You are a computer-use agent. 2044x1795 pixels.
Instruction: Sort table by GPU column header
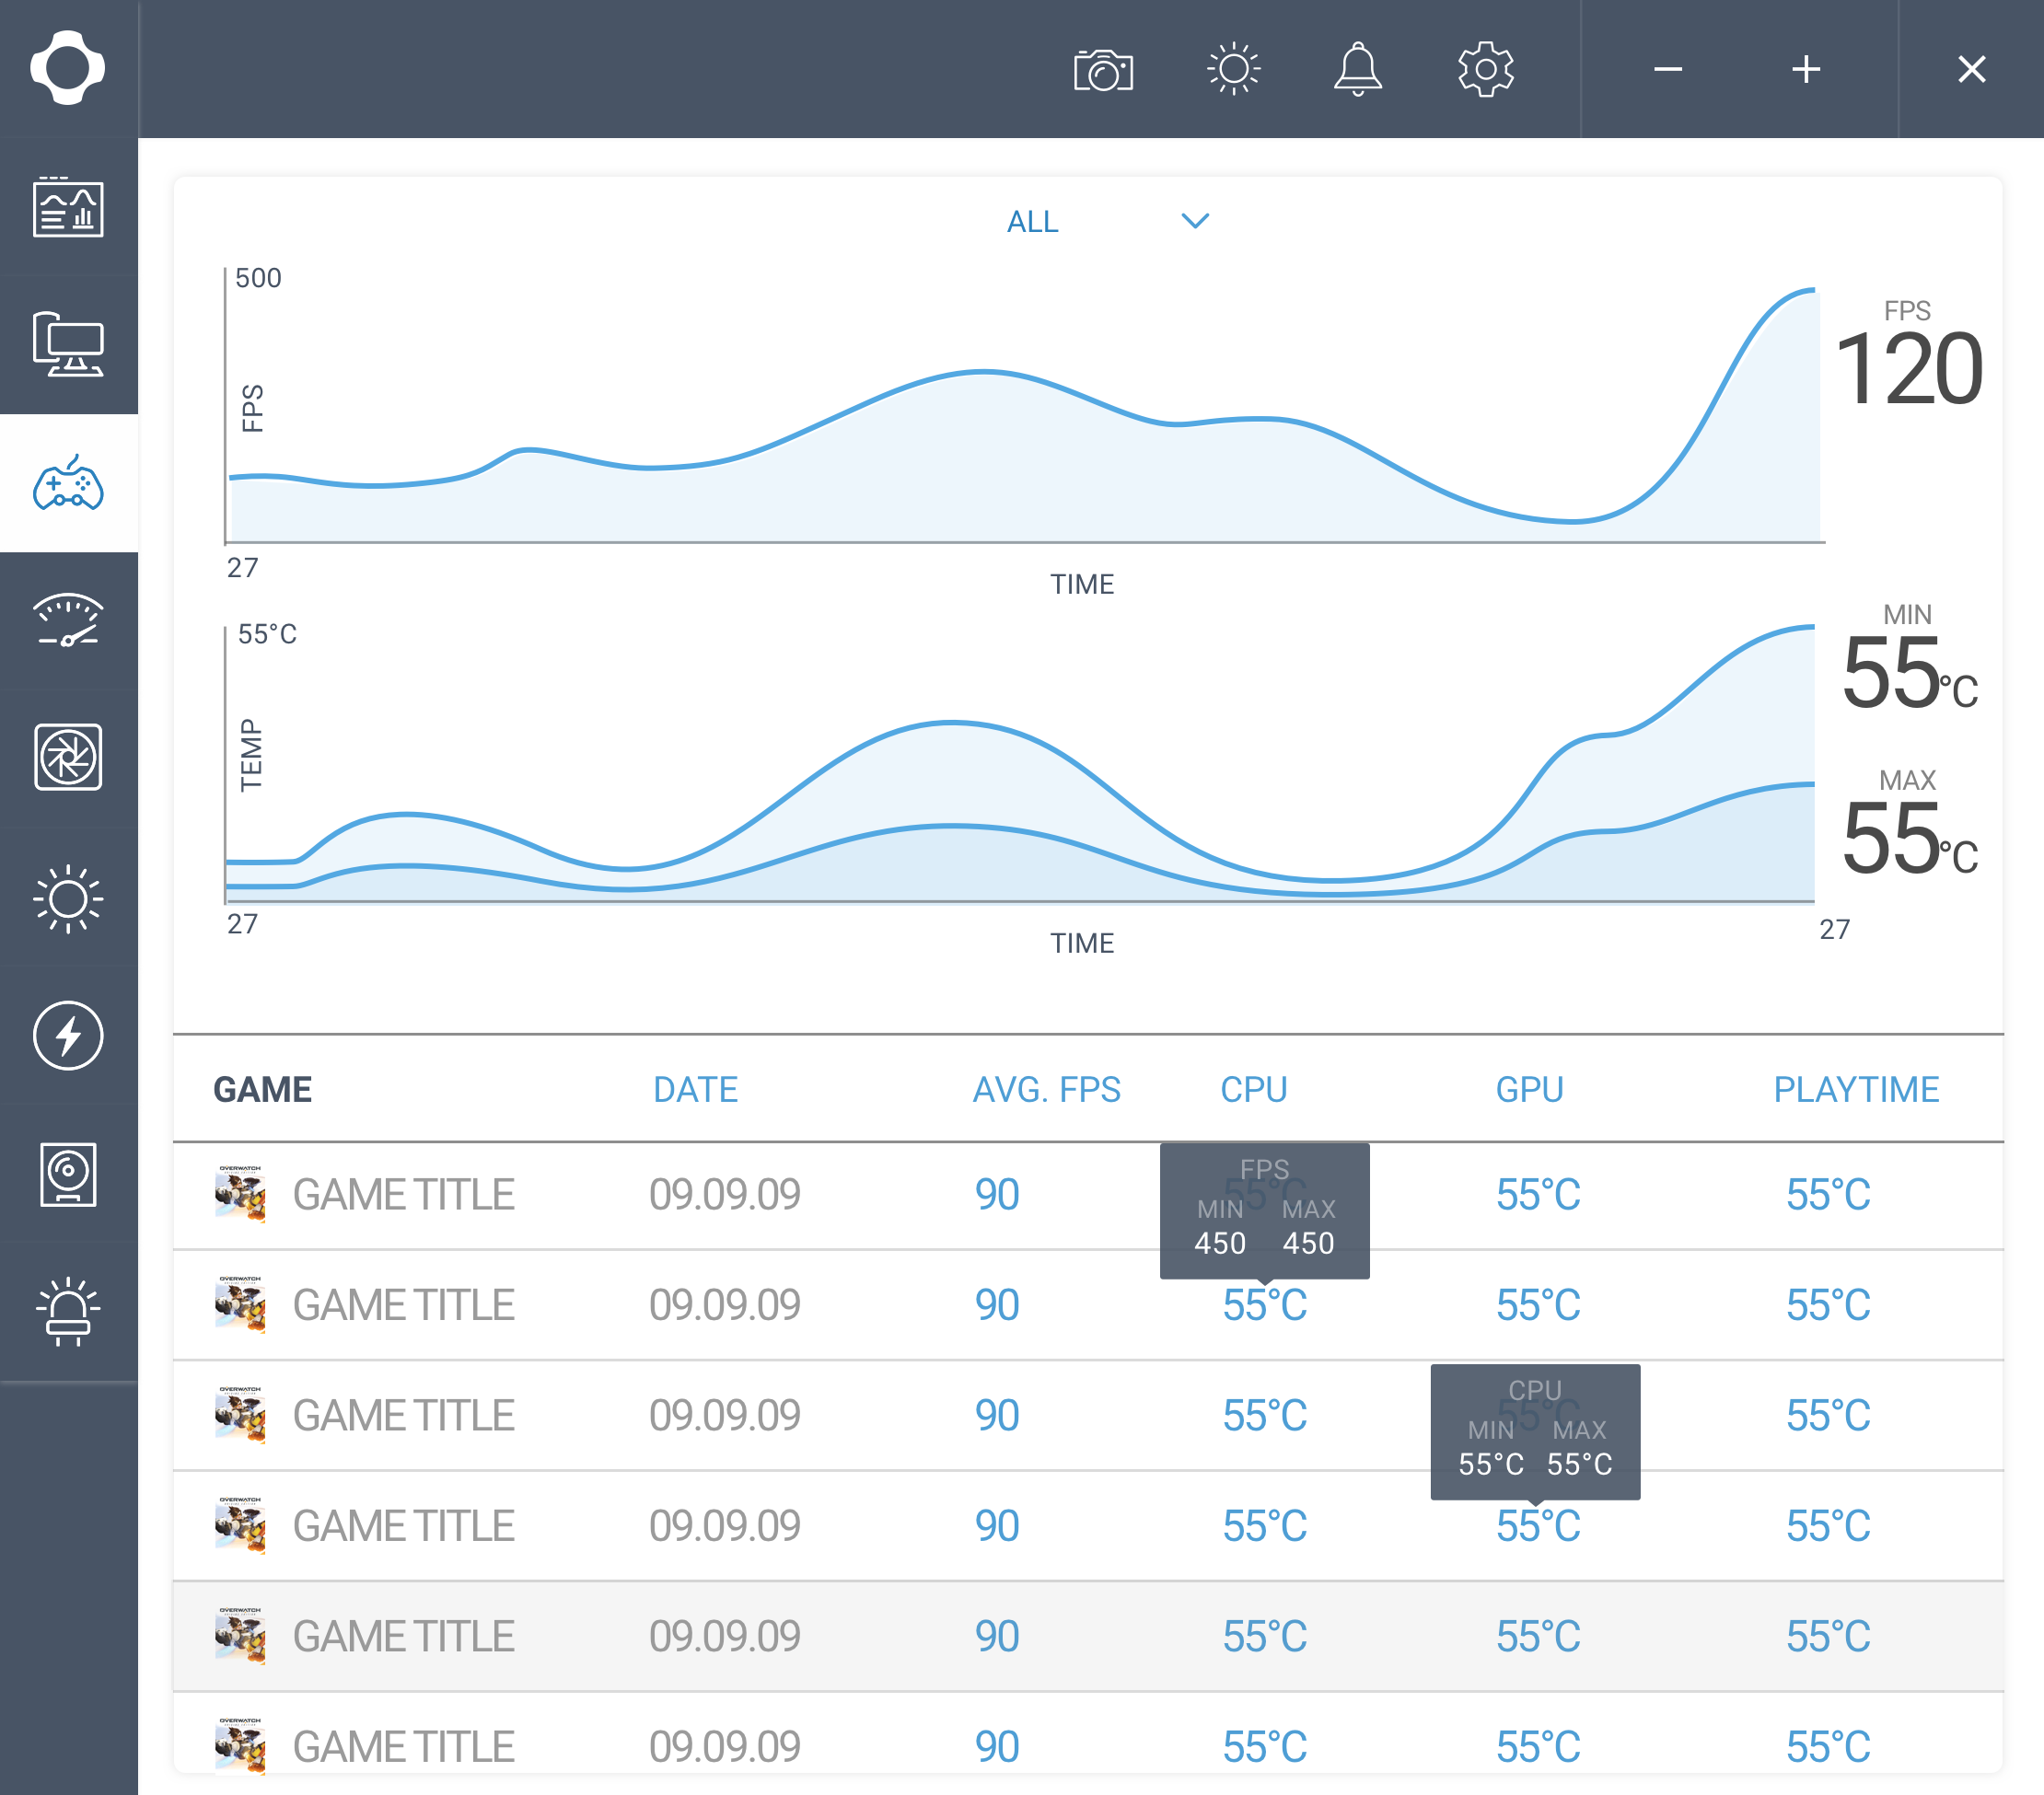(x=1529, y=1089)
